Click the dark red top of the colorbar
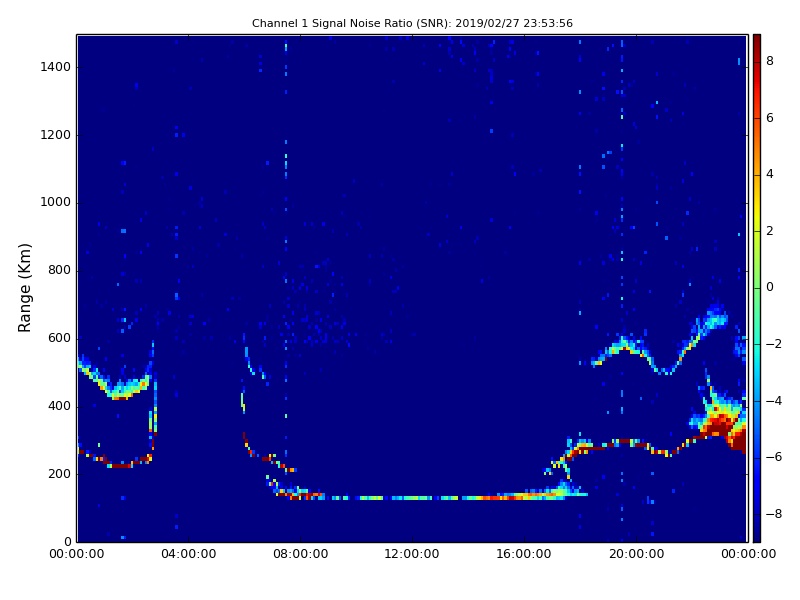 click(x=757, y=43)
